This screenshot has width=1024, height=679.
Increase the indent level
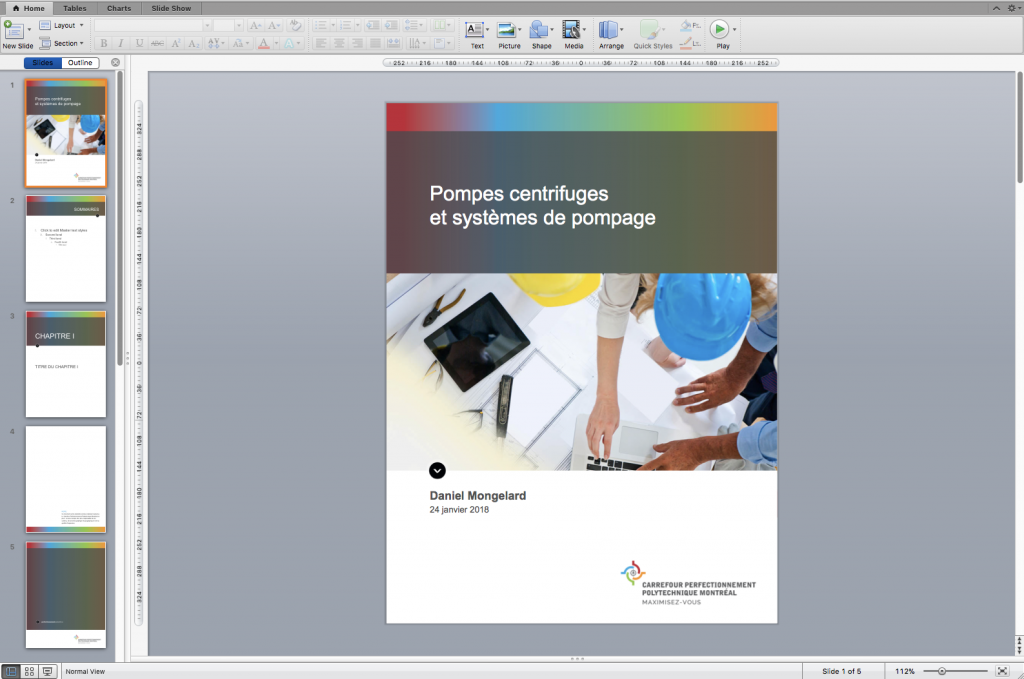(x=391, y=25)
